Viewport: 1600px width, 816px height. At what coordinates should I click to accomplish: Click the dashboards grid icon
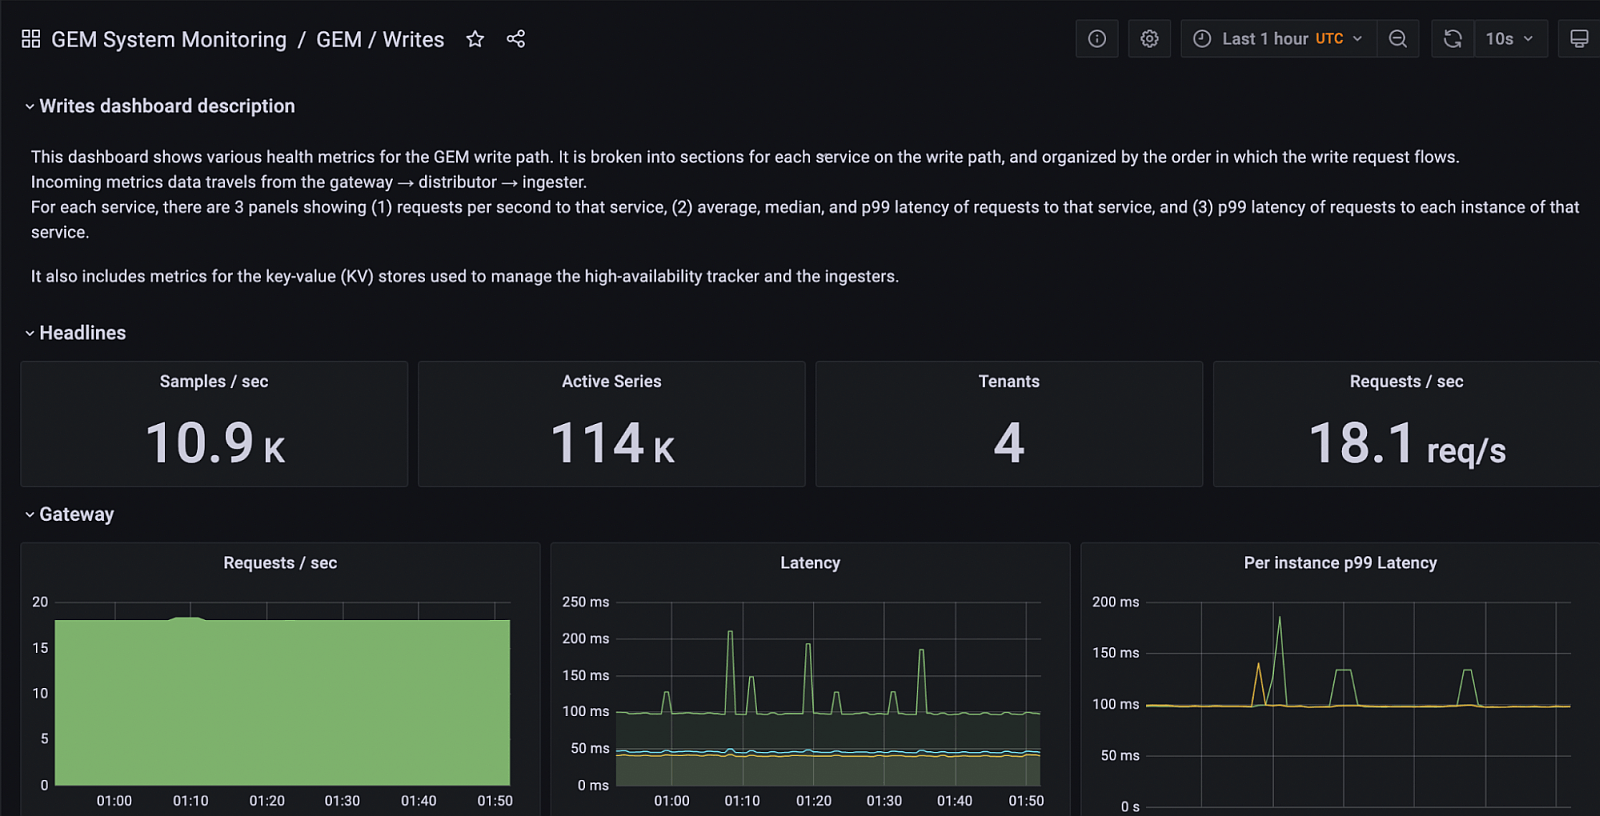coord(31,39)
